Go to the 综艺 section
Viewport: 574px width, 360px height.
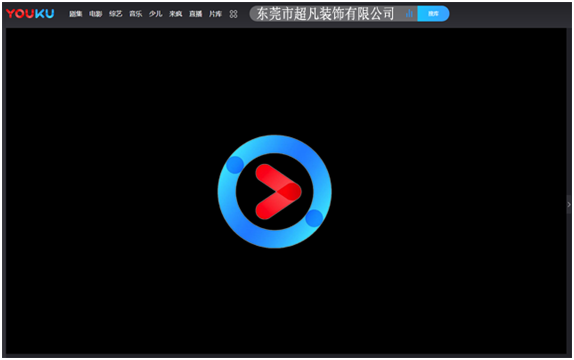tap(116, 14)
